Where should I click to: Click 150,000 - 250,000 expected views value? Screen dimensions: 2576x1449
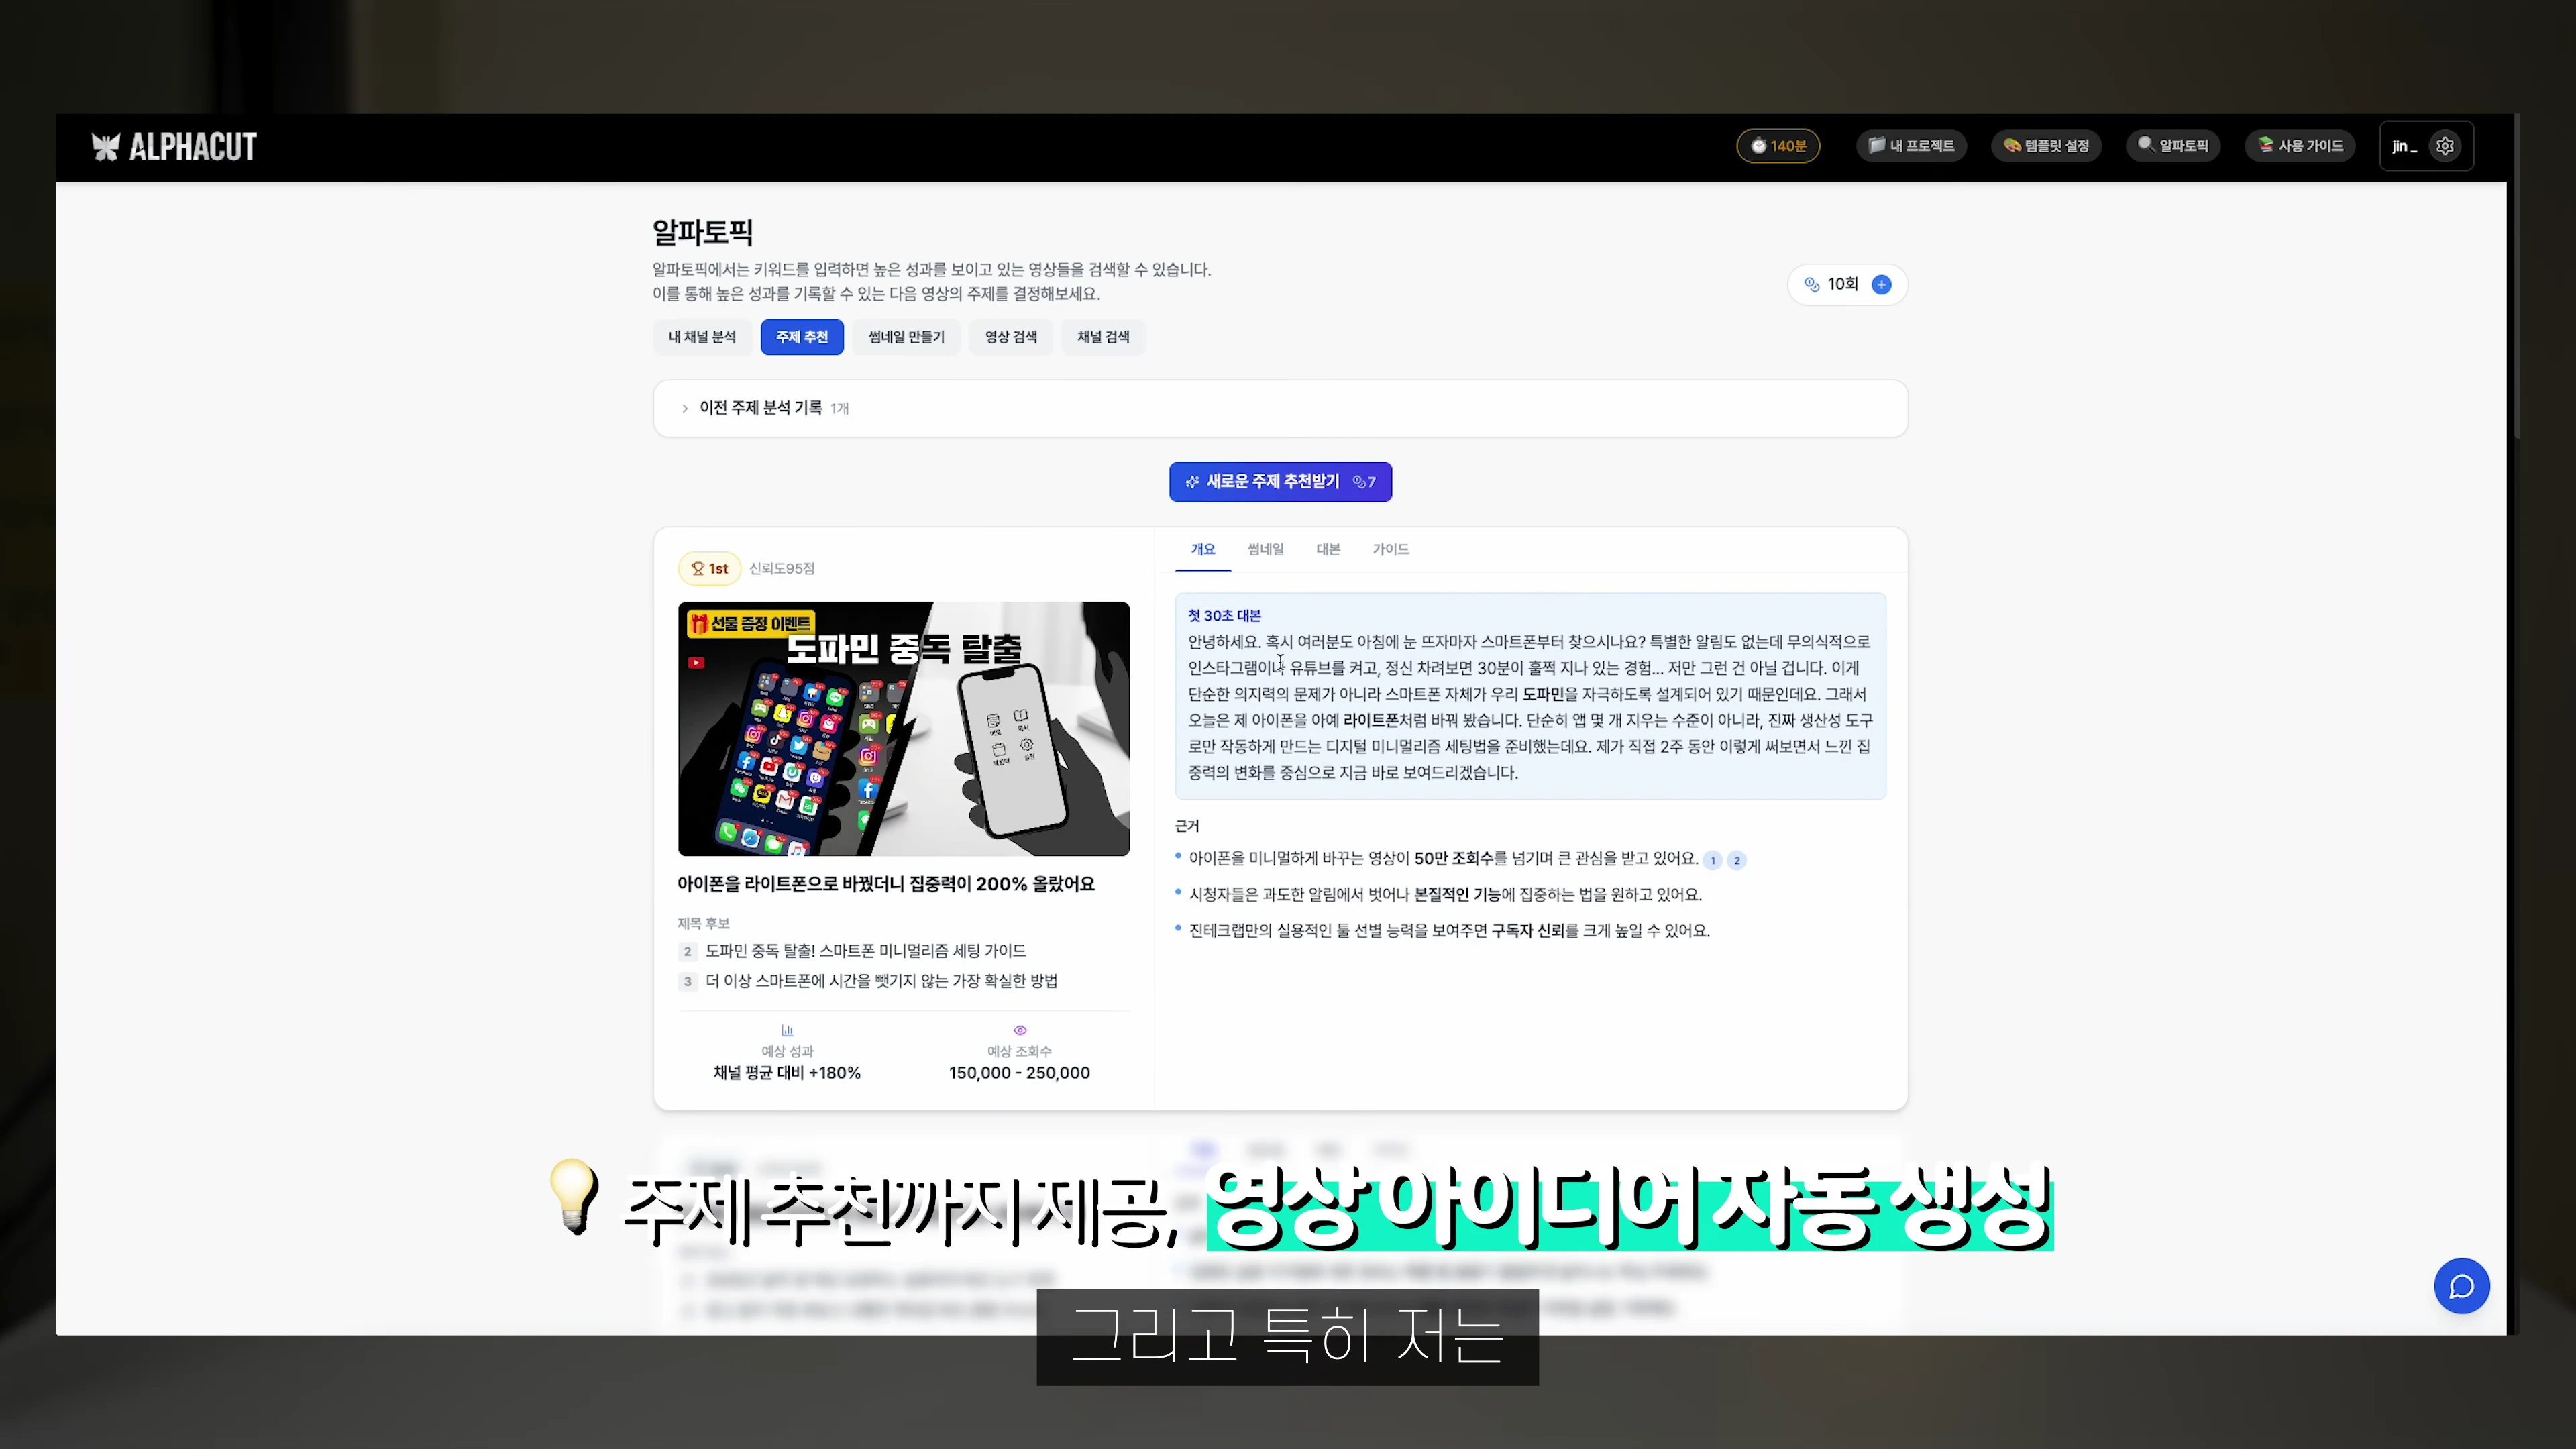[1019, 1073]
